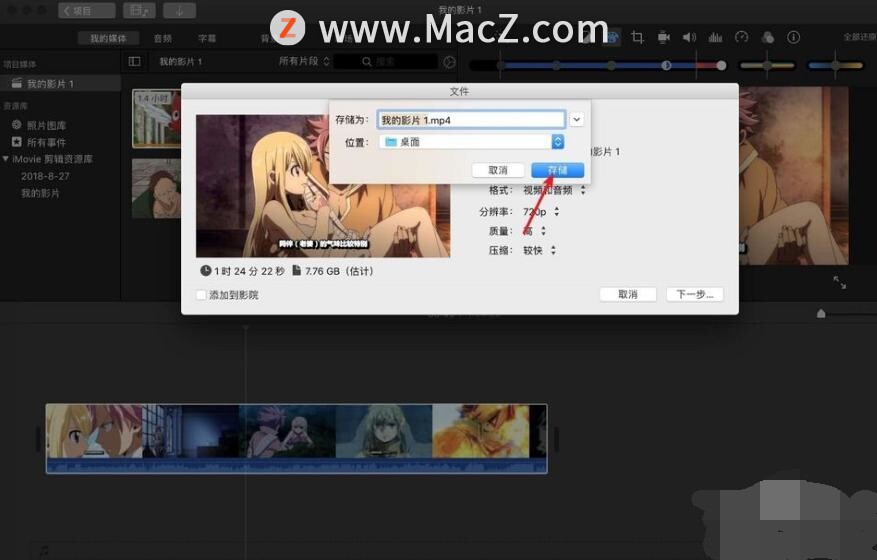Image resolution: width=877 pixels, height=560 pixels.
Task: Click the timeline clip audio waveform
Action: [296, 465]
